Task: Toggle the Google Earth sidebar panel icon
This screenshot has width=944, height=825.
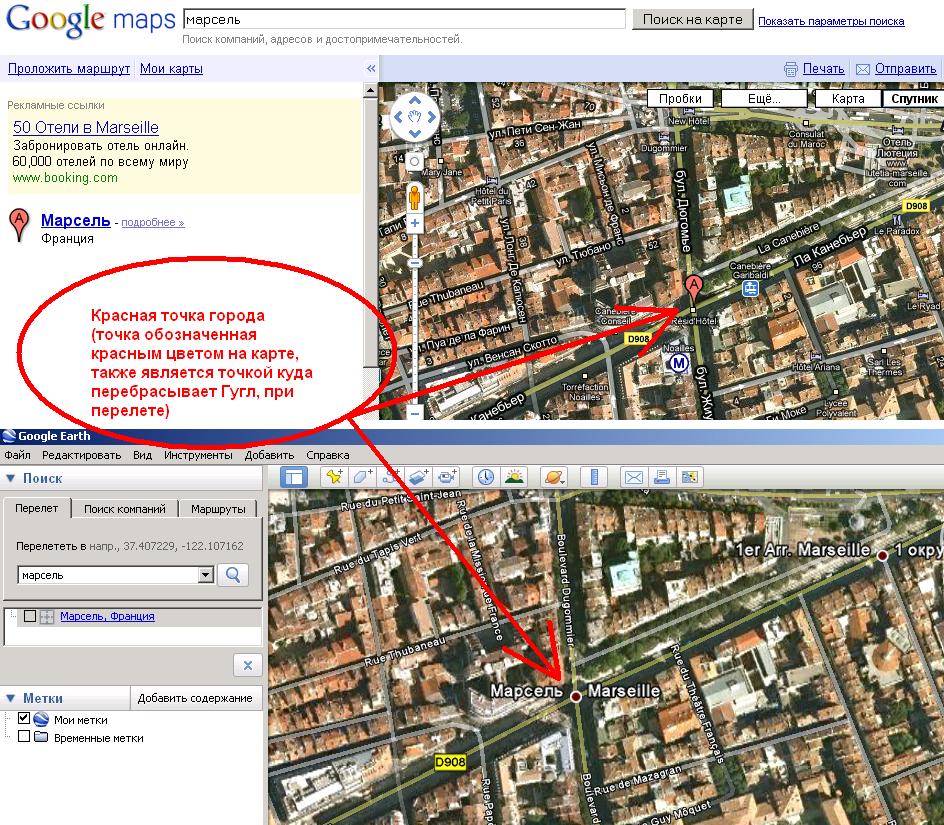Action: [x=294, y=477]
